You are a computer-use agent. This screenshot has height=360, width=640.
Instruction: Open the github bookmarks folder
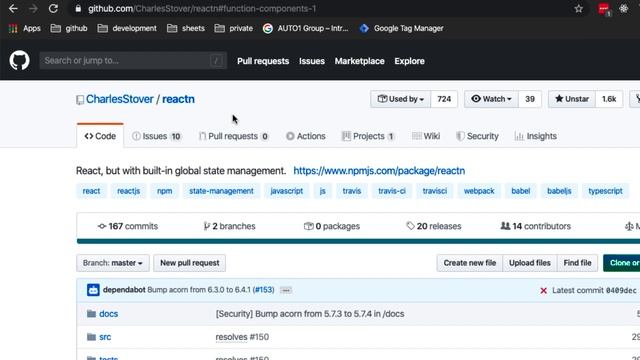pyautogui.click(x=69, y=28)
